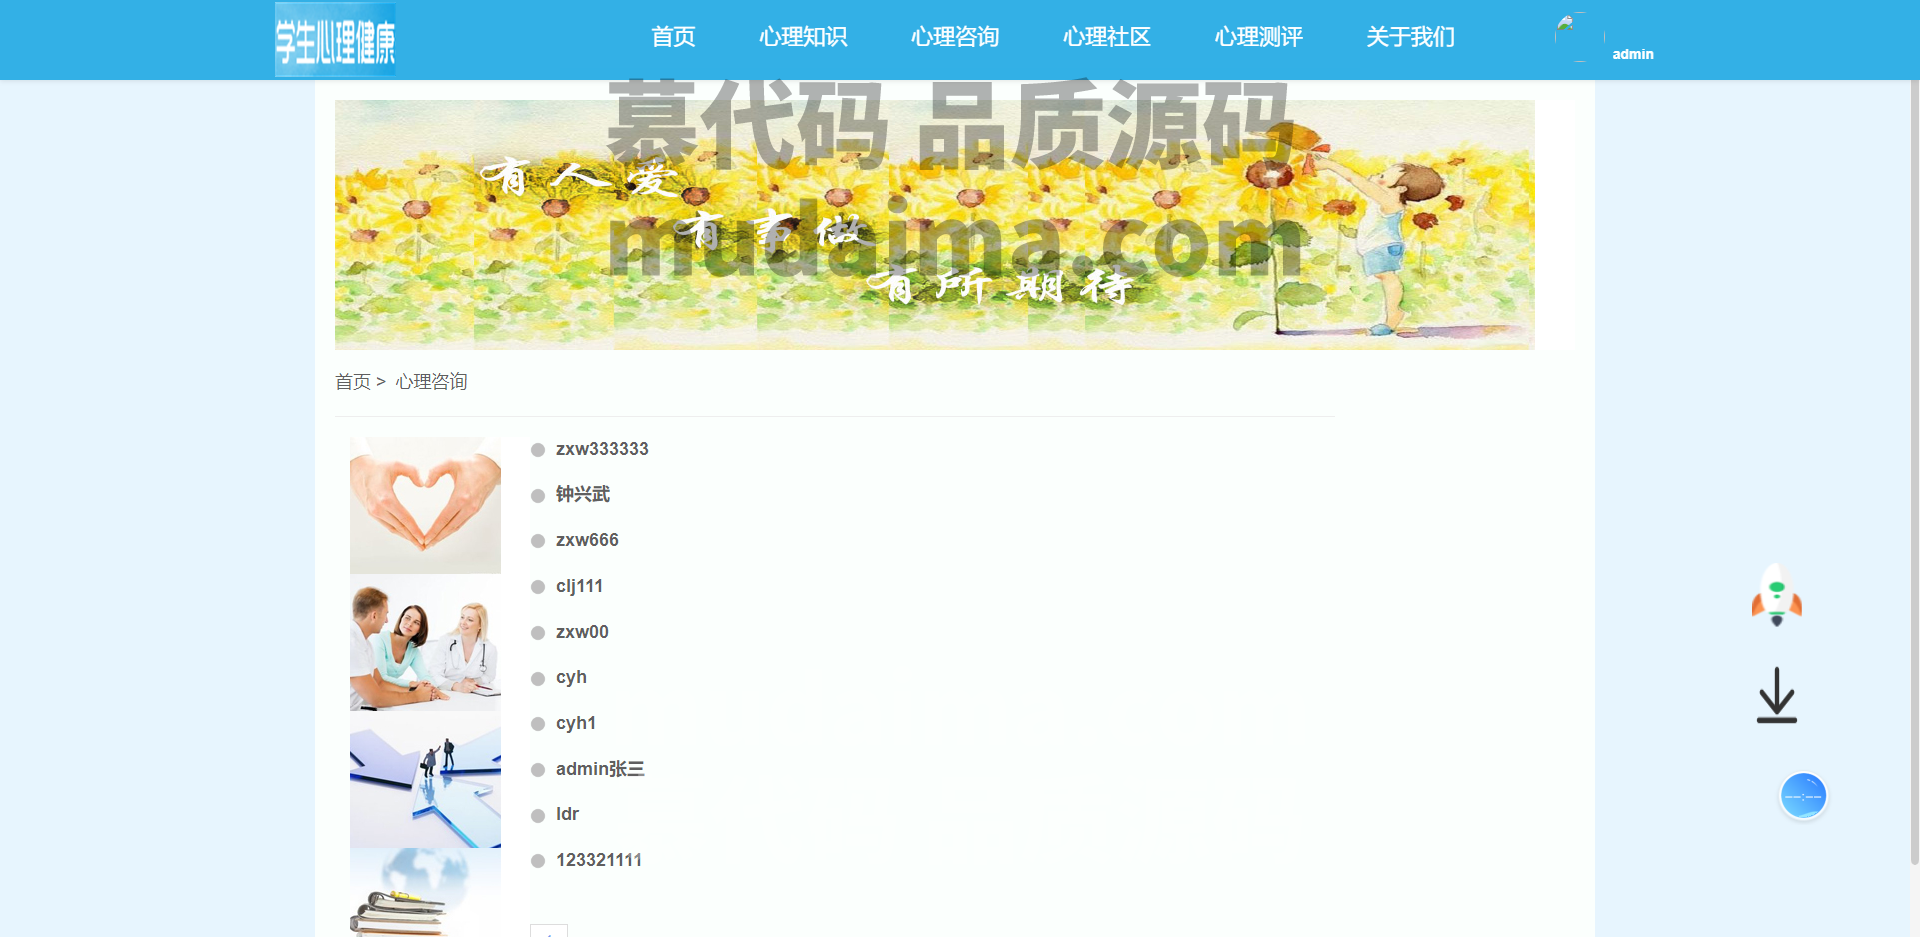
Task: Click the admin username label
Action: 1633,54
